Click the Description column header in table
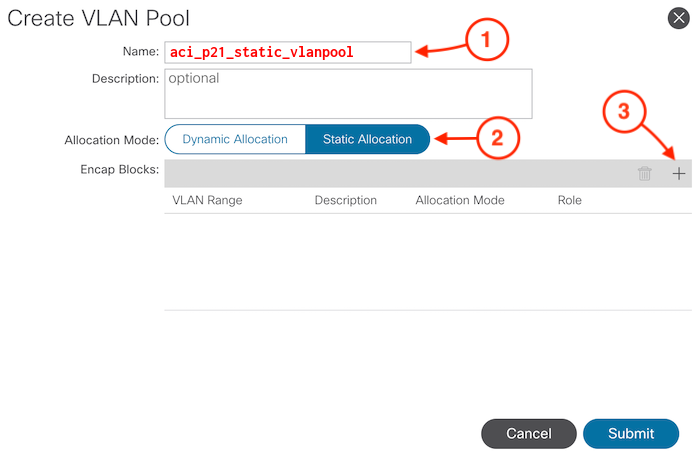Viewport: 700px width, 459px height. [345, 200]
